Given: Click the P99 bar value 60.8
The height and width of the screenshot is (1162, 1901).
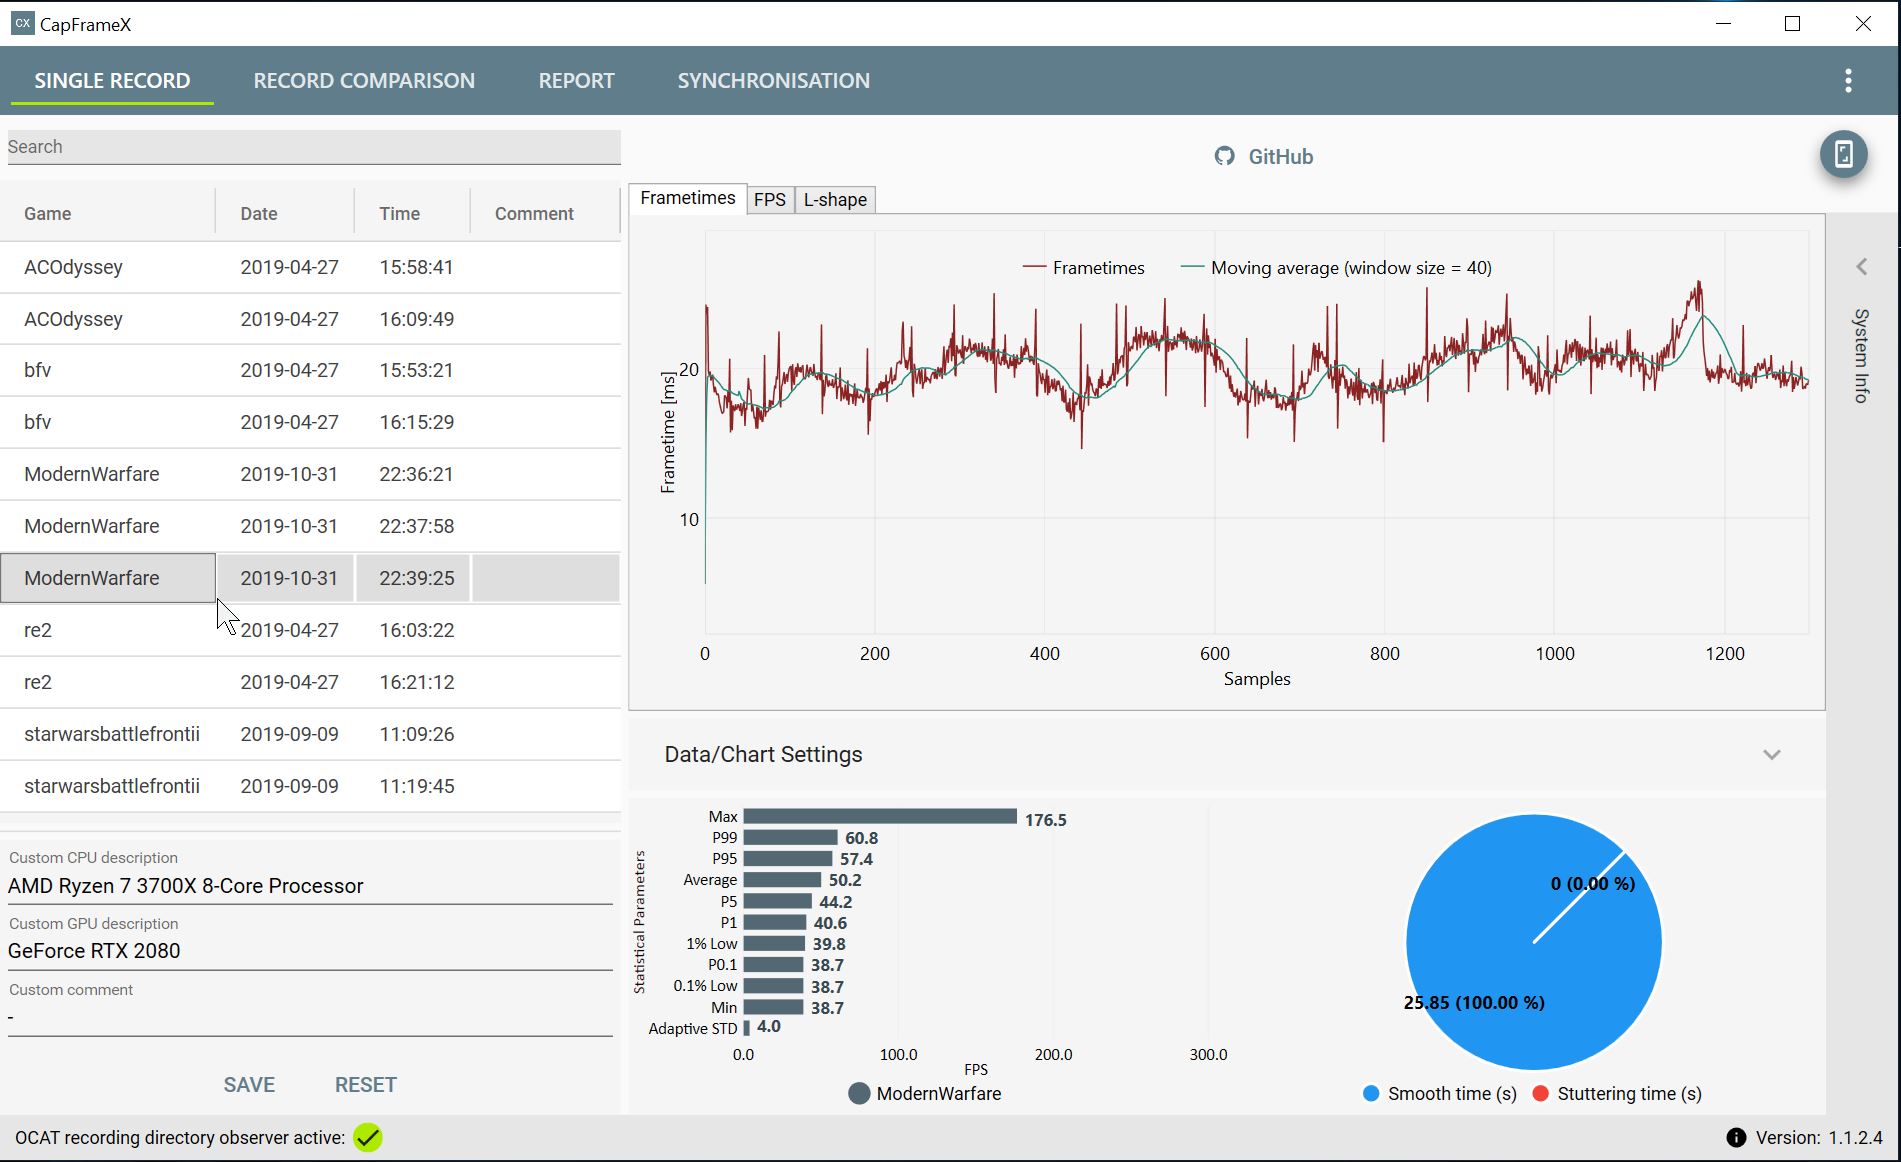Looking at the screenshot, I should tap(861, 838).
